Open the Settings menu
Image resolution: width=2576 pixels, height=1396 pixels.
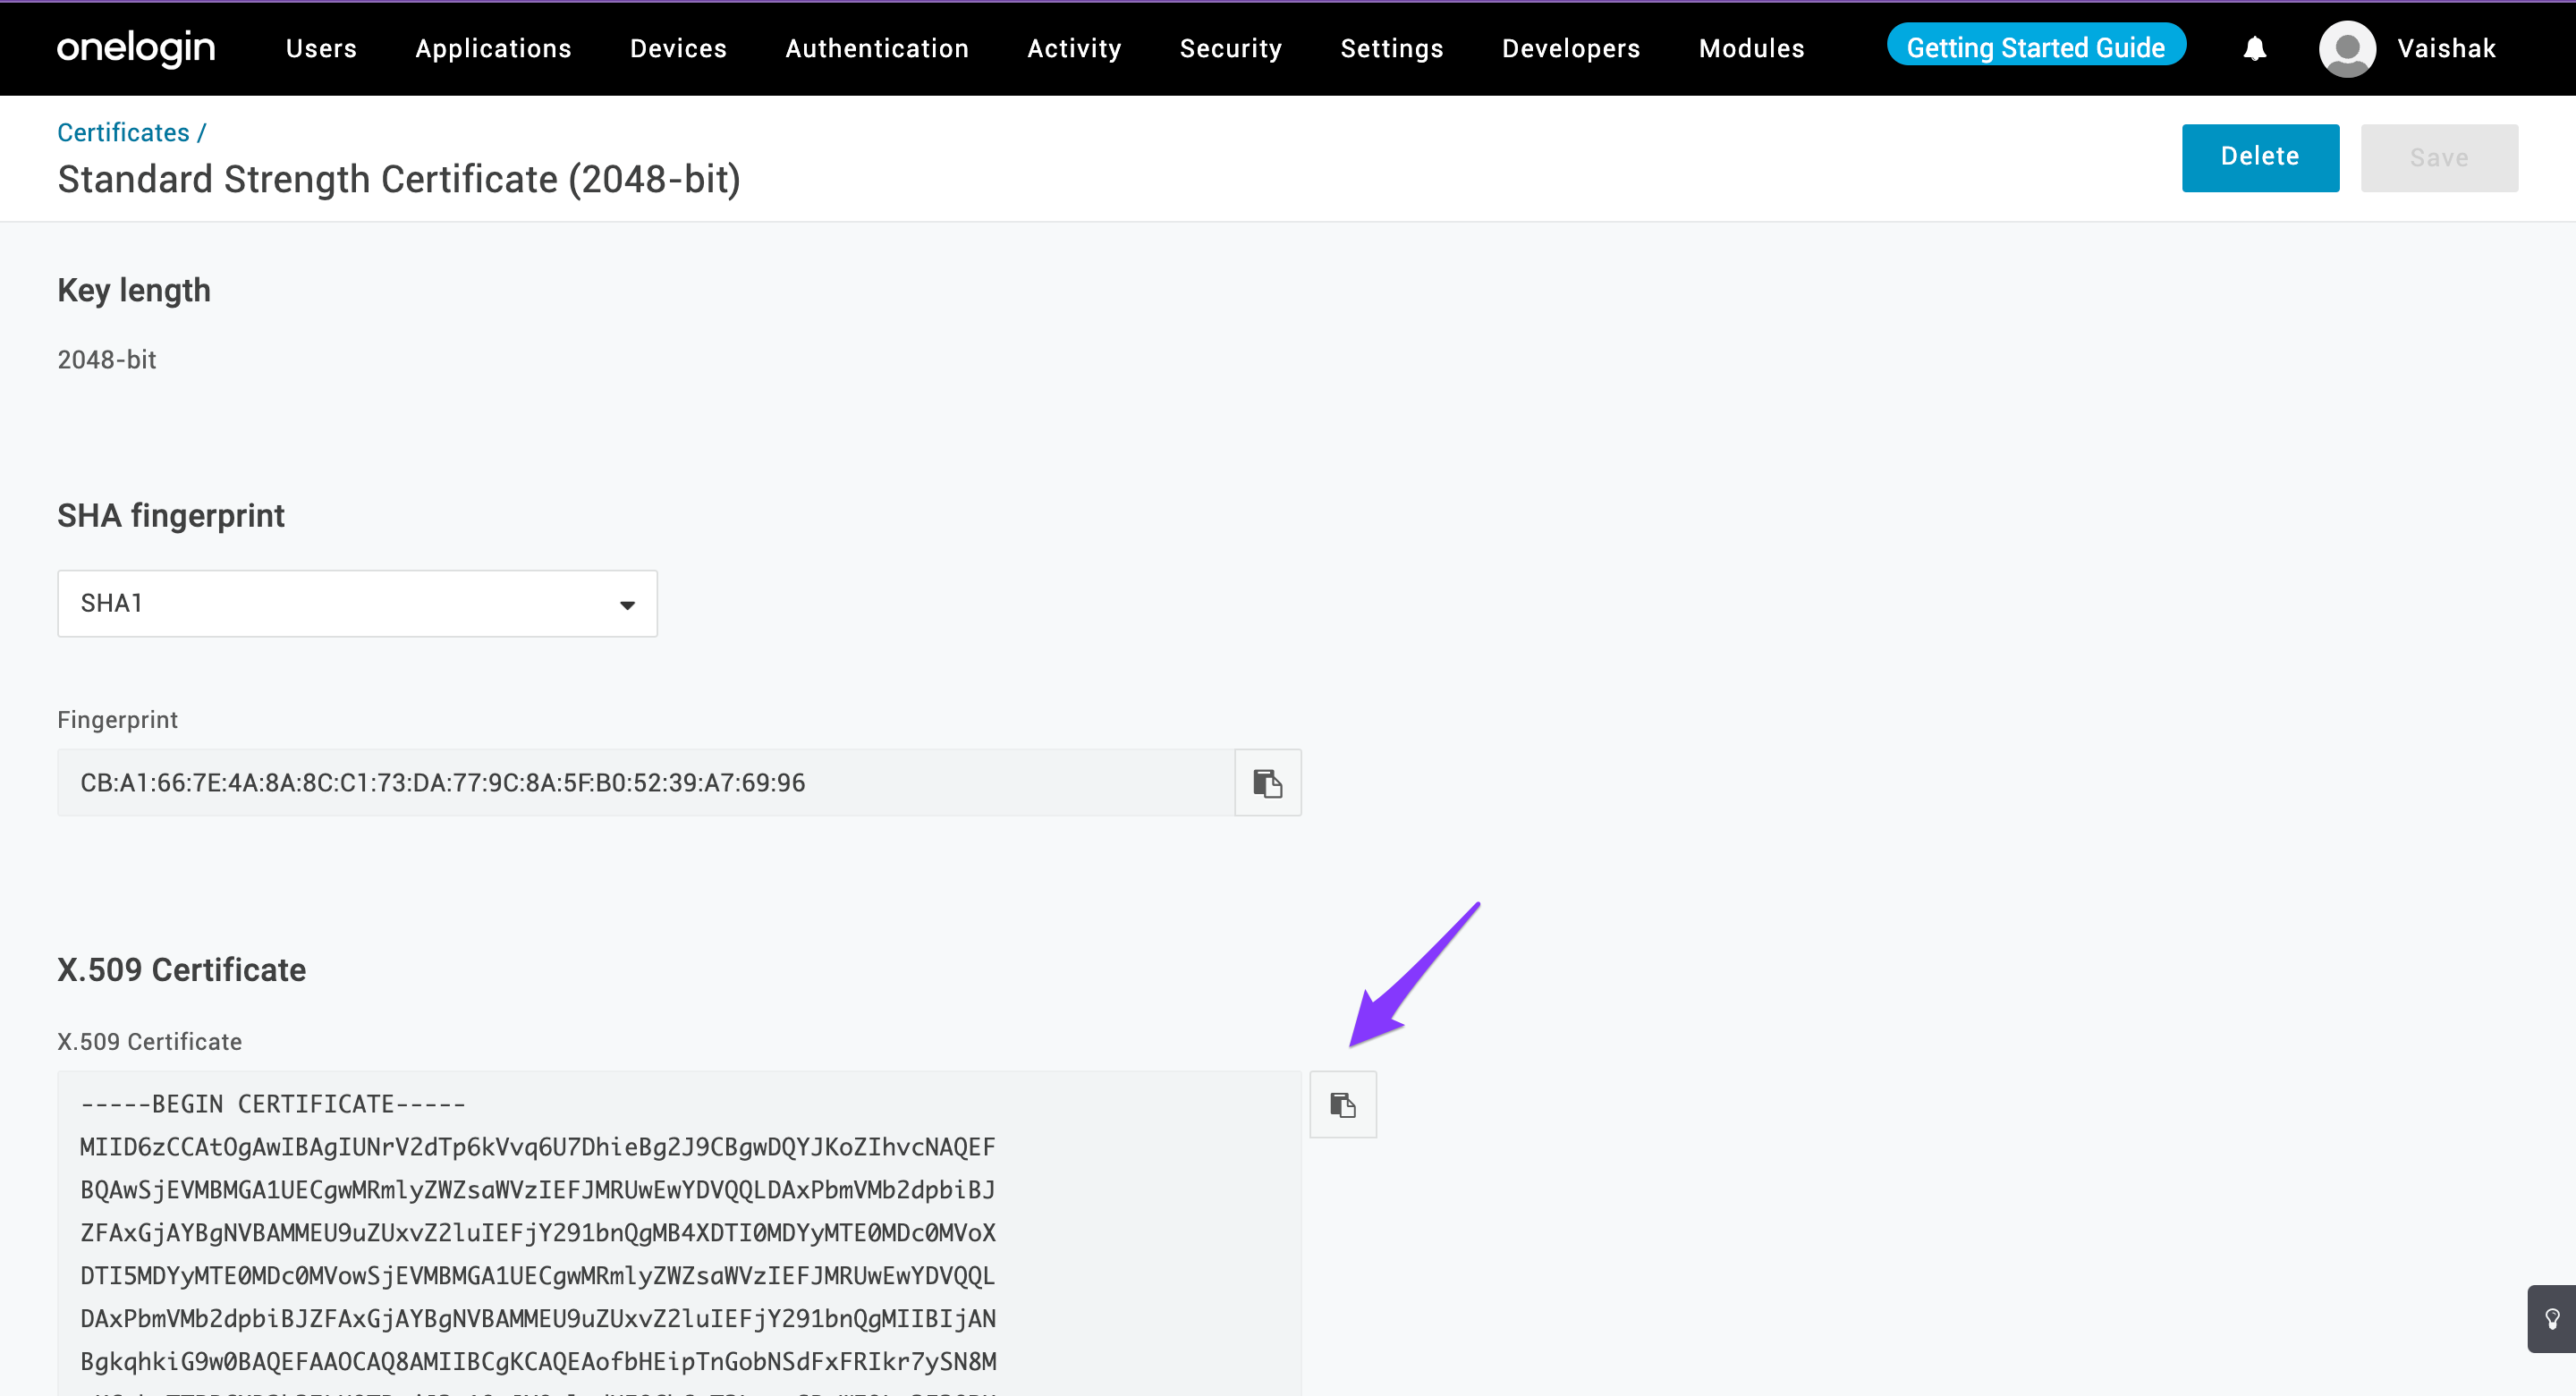pyautogui.click(x=1391, y=48)
